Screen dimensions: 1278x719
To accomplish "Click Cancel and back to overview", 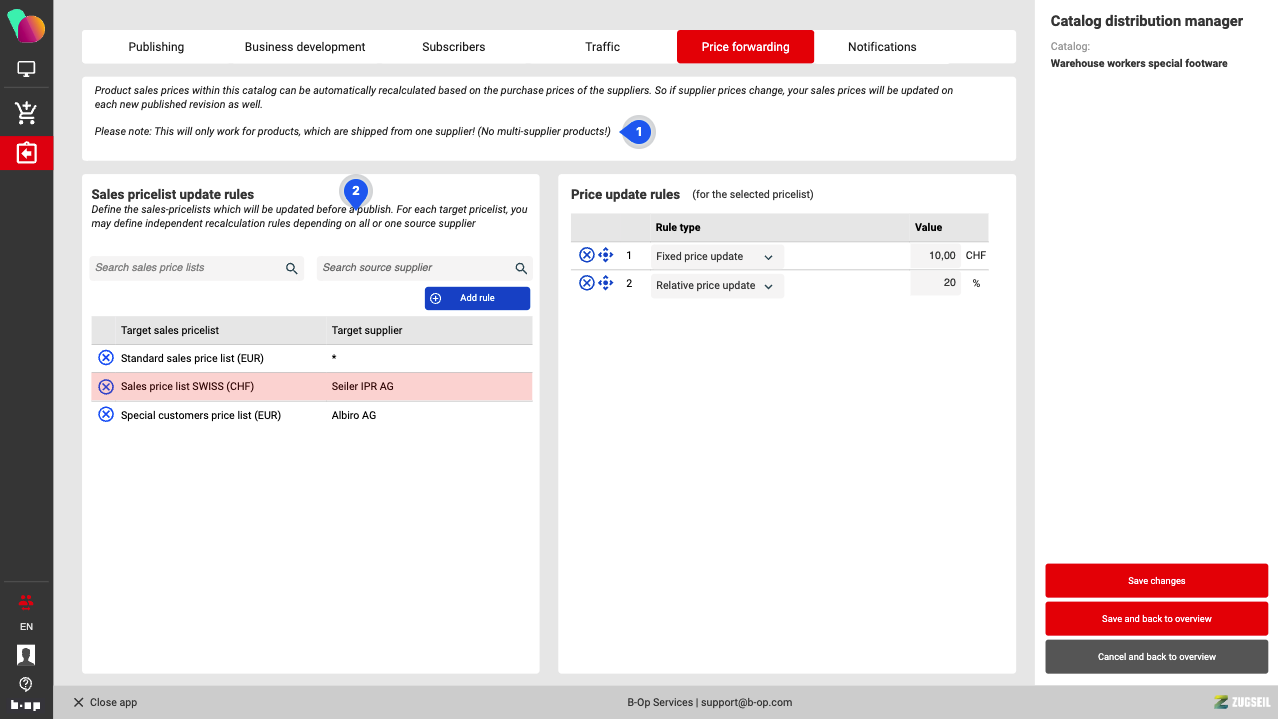I will 1156,657.
